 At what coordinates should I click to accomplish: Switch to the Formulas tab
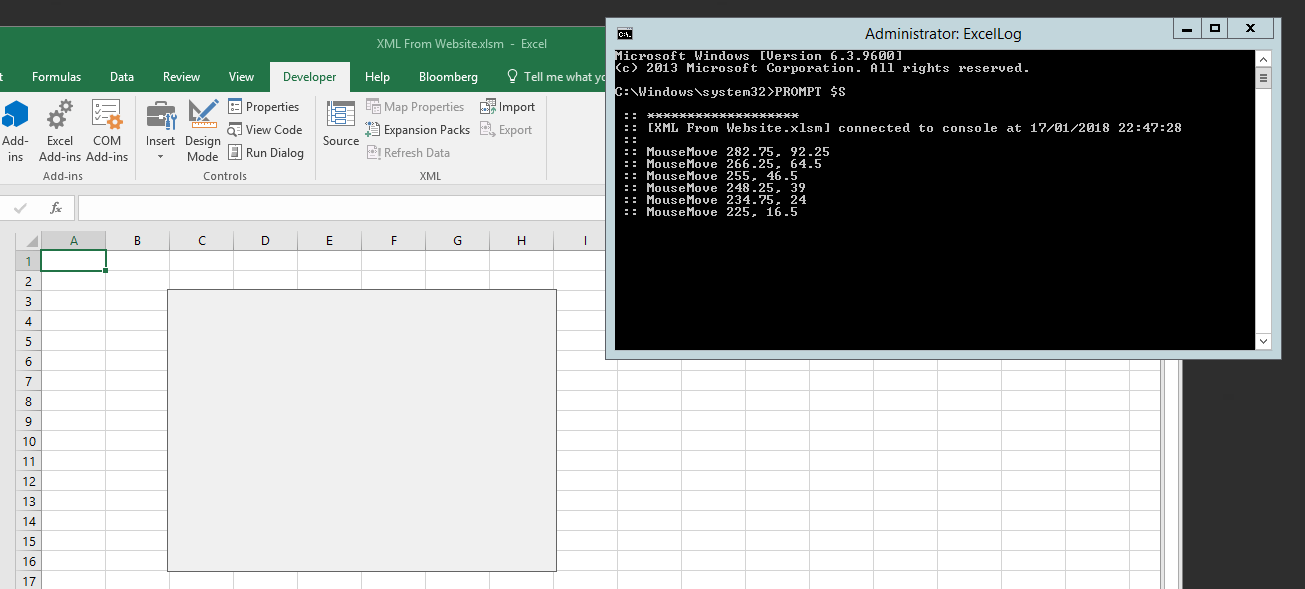click(x=57, y=77)
